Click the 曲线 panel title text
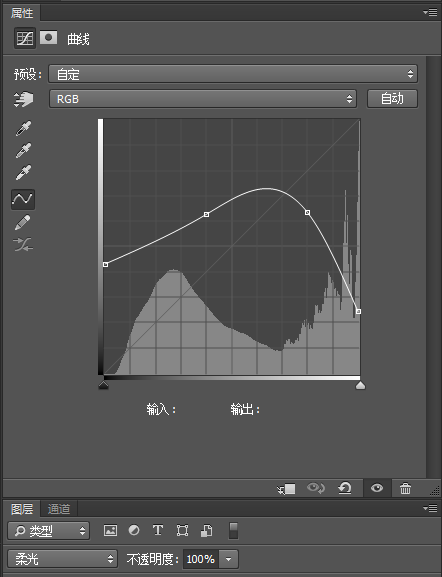This screenshot has height=577, width=442. (78, 39)
